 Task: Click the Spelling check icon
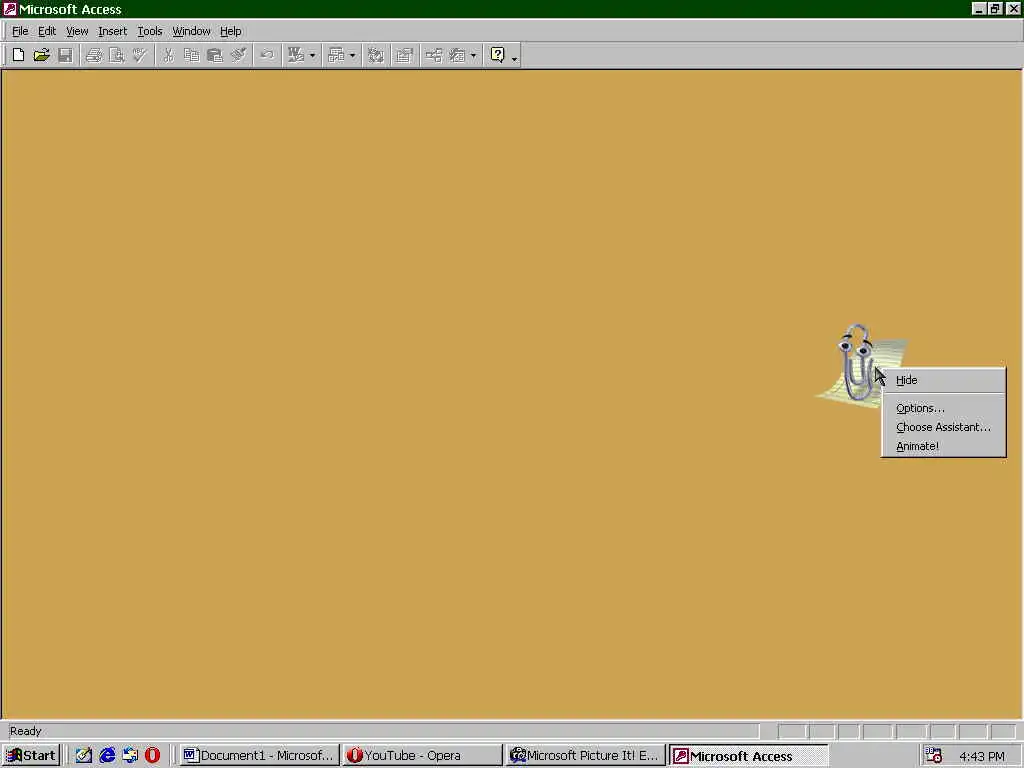pyautogui.click(x=140, y=56)
